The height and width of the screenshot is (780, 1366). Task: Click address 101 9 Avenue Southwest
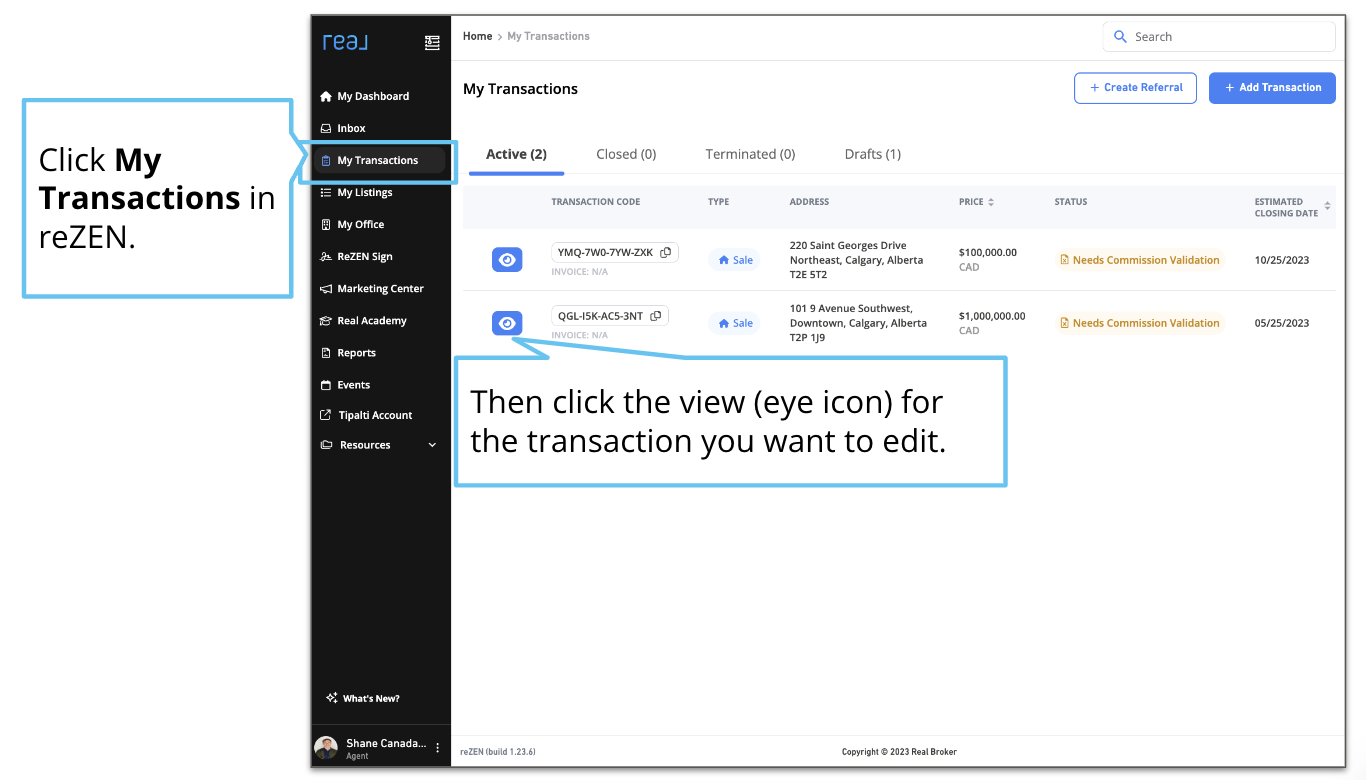coord(858,323)
